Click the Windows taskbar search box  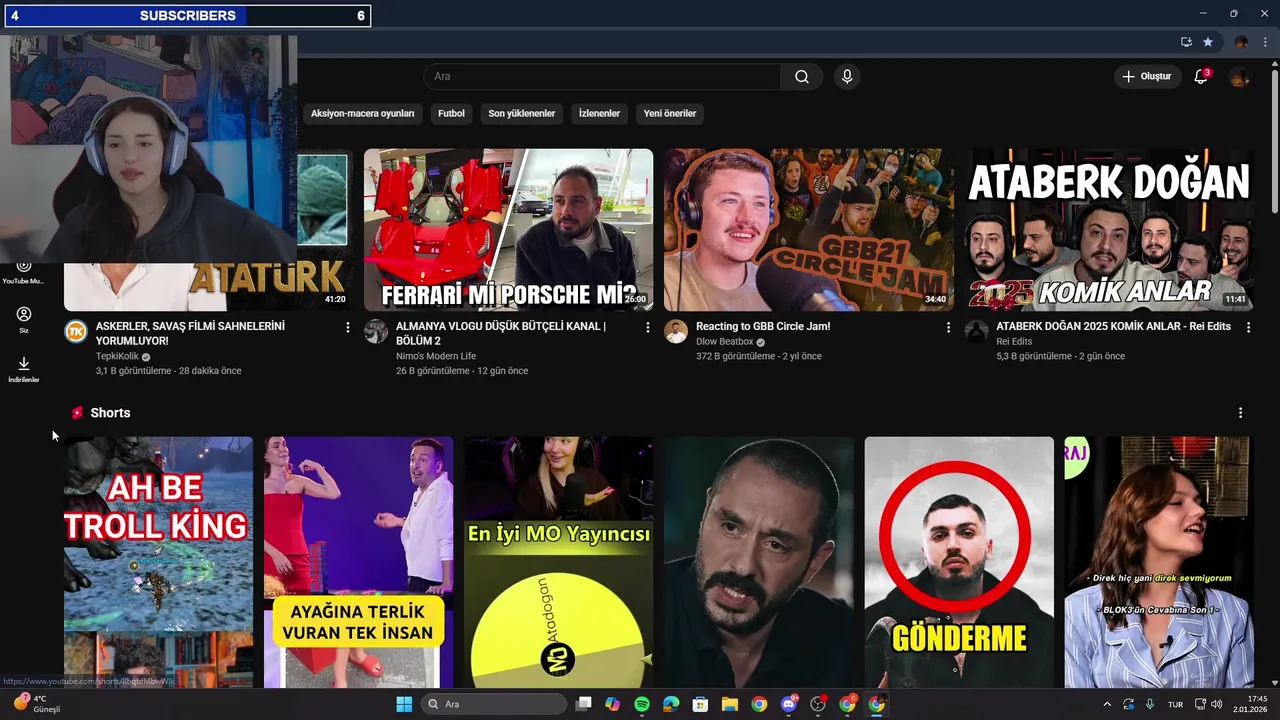[494, 704]
